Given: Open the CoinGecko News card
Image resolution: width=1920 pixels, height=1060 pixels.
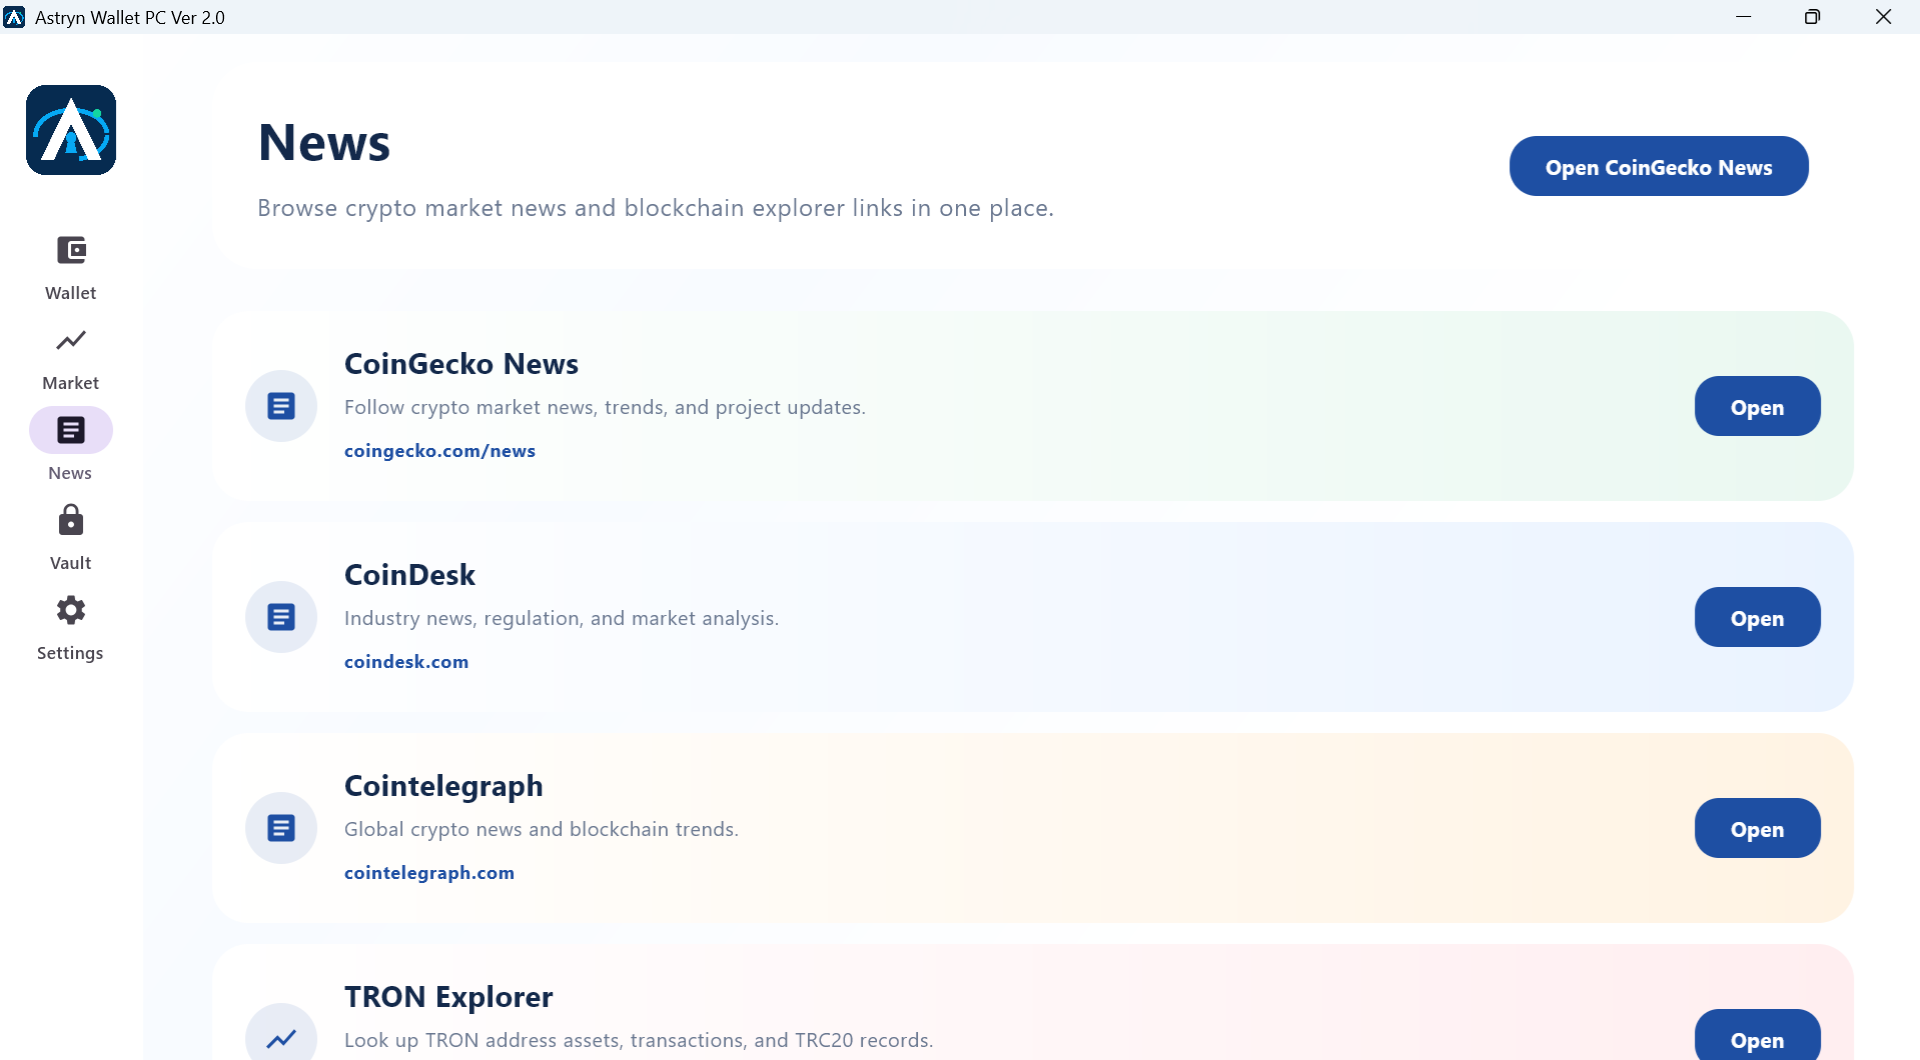Looking at the screenshot, I should [1757, 406].
